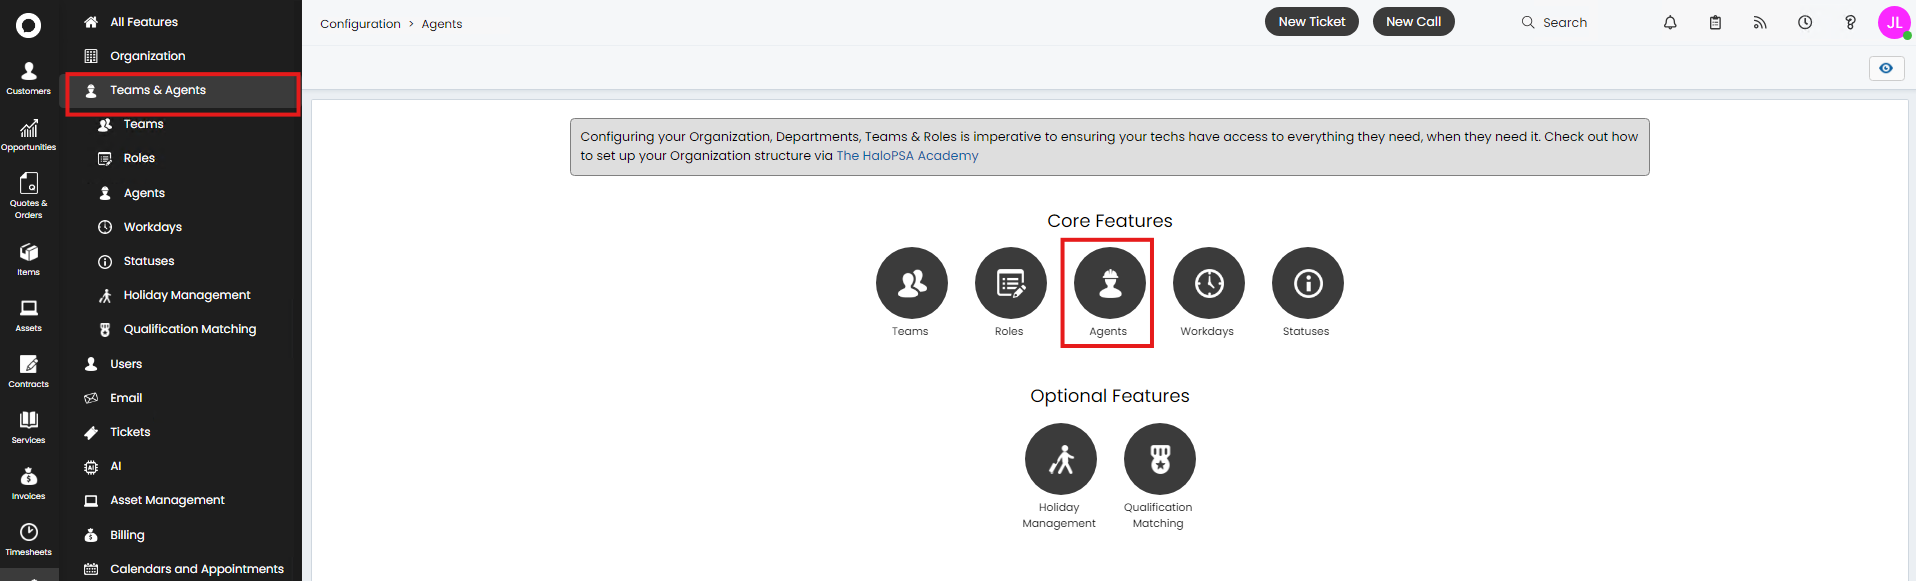Open Qualification Matching badge icon
Screen dimensions: 1916x581
click(1159, 460)
